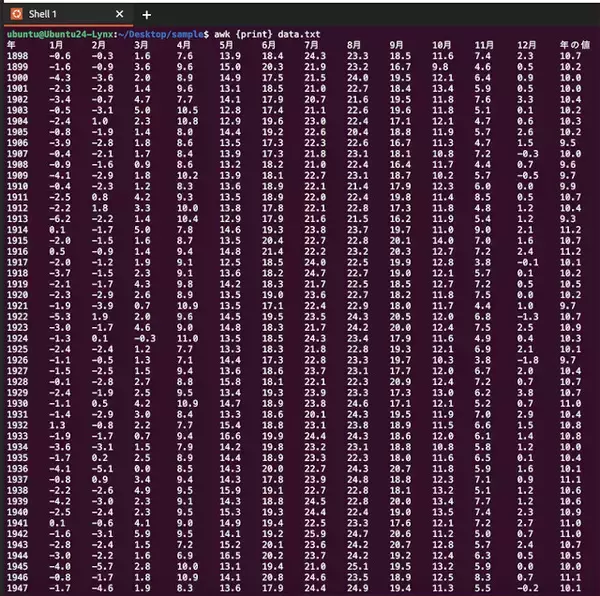Screen dimensions: 600x596
Task: Click October value 9.8 in 1899 row
Action: 440,67
